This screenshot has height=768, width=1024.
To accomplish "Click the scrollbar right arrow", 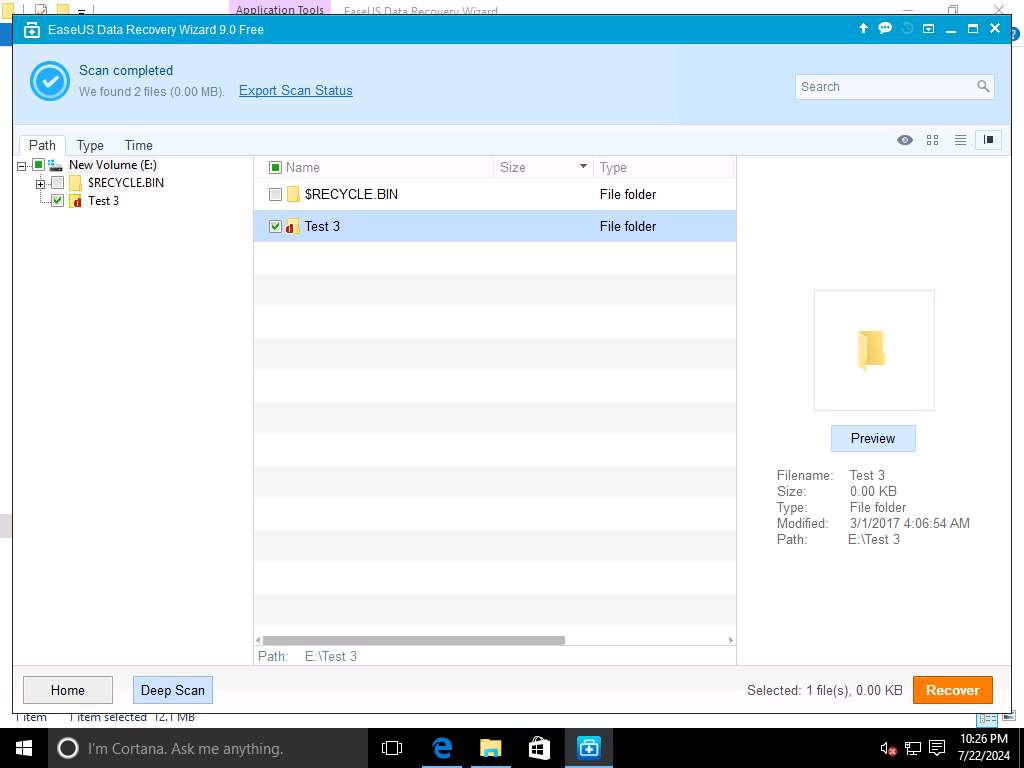I will pos(730,640).
